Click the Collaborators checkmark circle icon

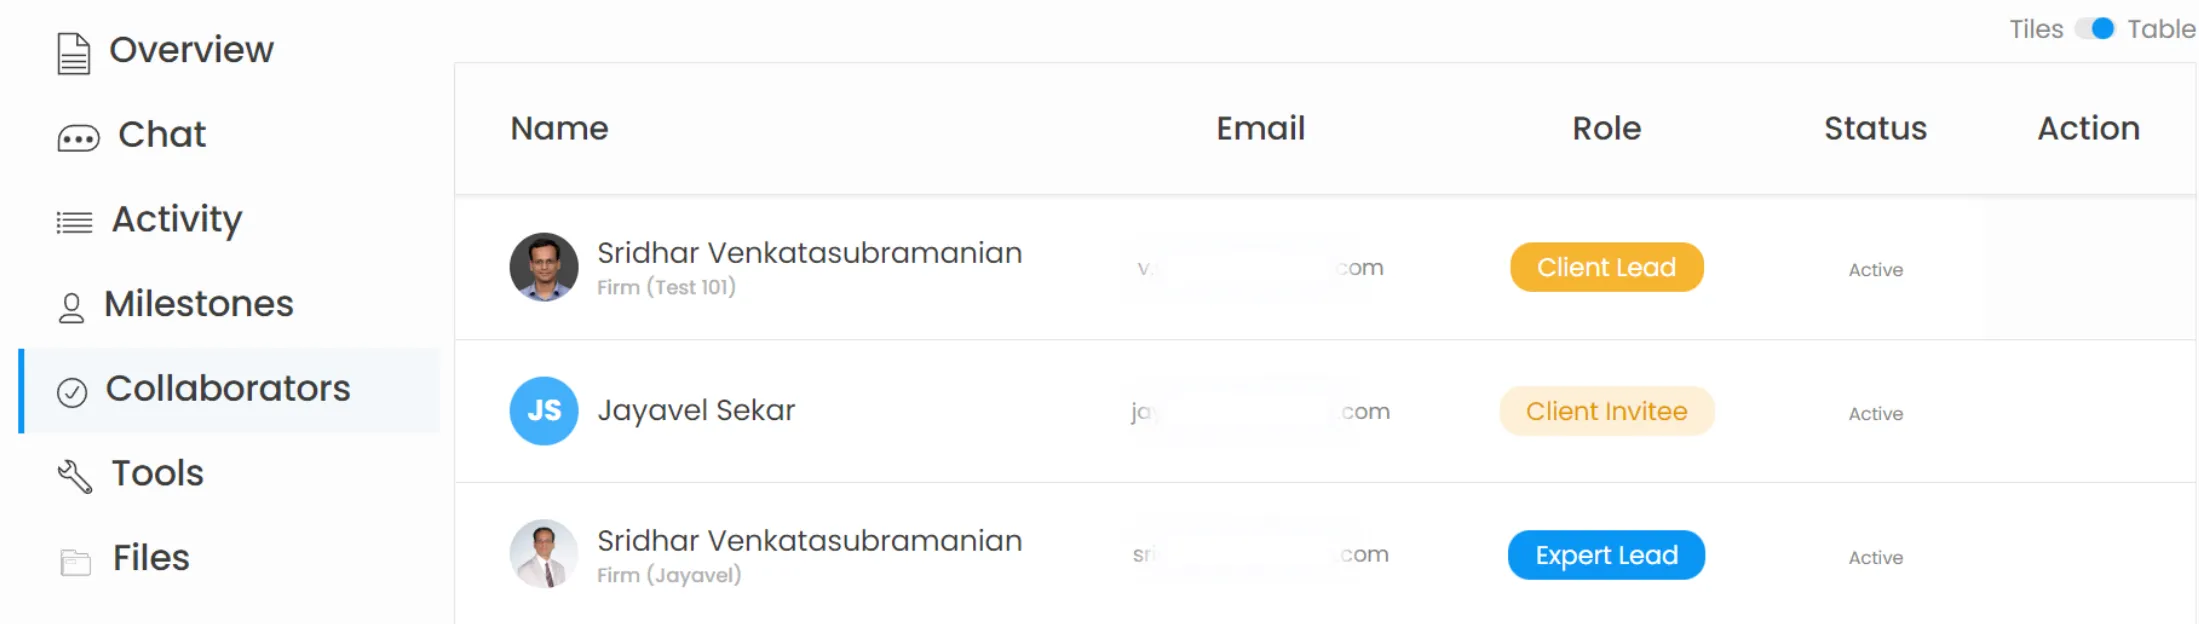coord(72,392)
